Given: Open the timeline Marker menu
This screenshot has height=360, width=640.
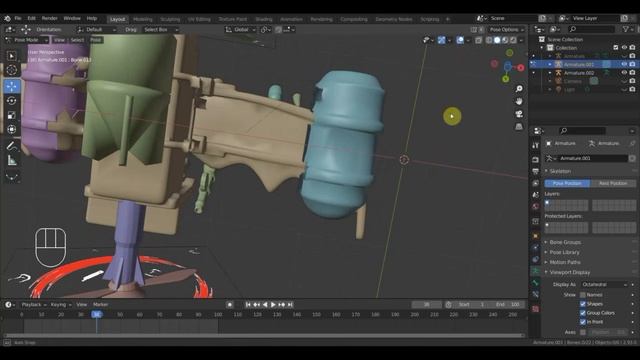Looking at the screenshot, I should click(x=100, y=304).
